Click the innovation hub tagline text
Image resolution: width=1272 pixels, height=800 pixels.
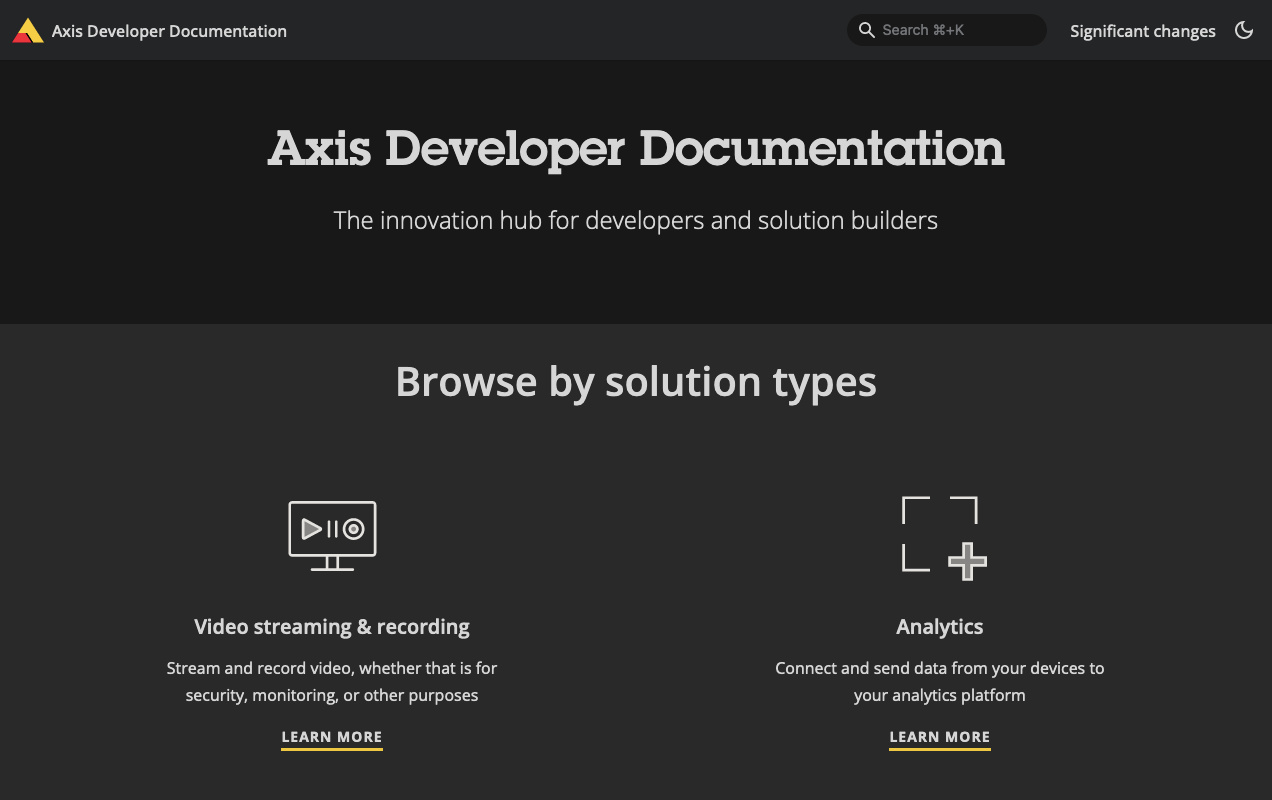(636, 220)
